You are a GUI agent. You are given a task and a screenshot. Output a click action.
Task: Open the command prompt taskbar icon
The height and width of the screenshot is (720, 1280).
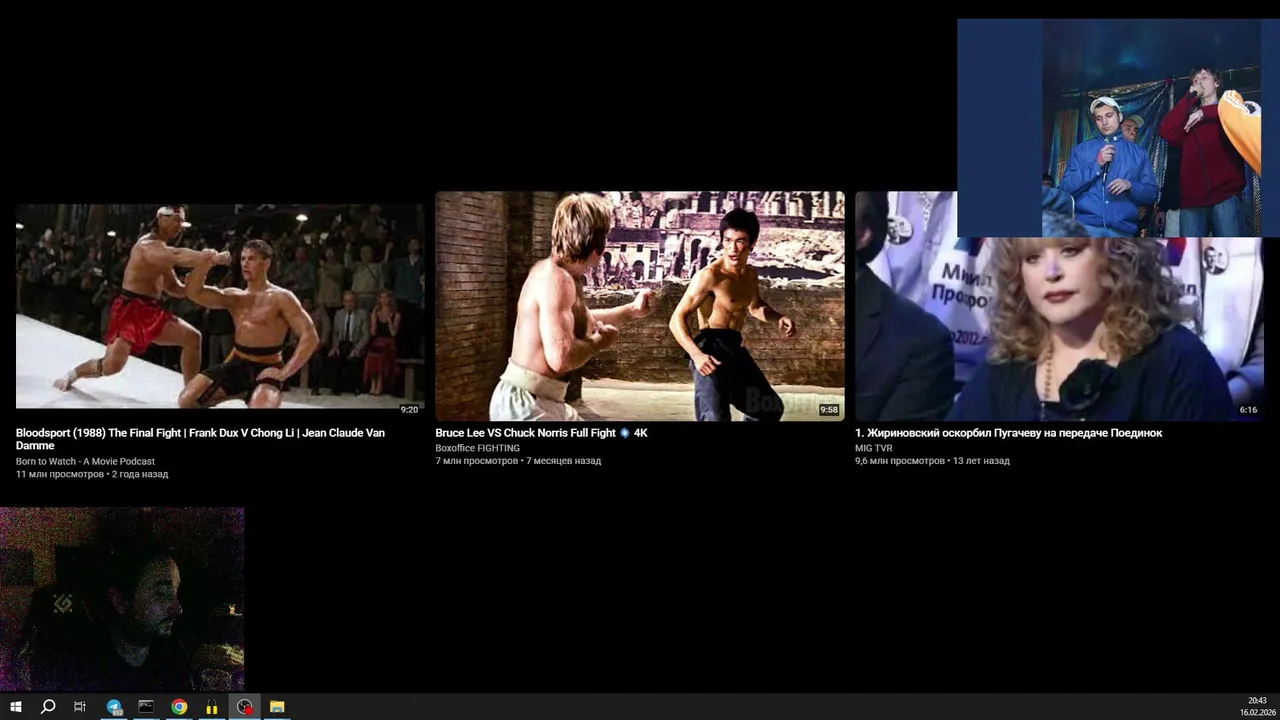146,707
